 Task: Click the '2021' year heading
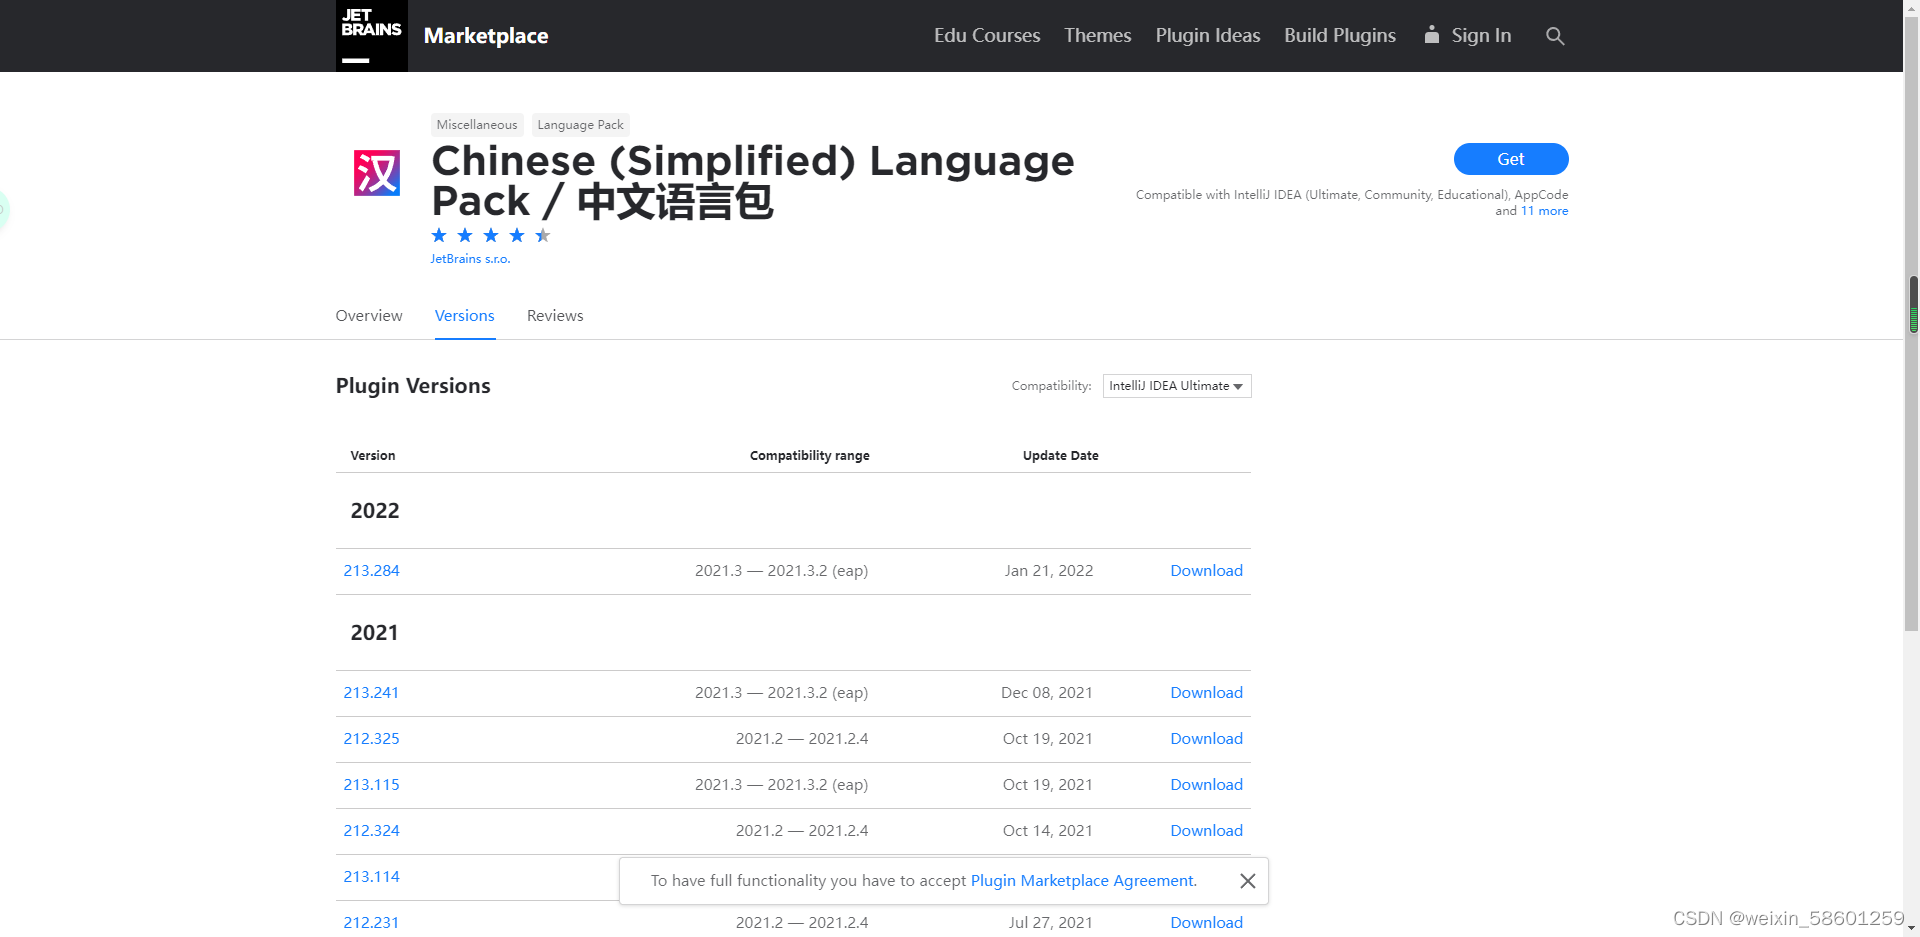tap(375, 633)
